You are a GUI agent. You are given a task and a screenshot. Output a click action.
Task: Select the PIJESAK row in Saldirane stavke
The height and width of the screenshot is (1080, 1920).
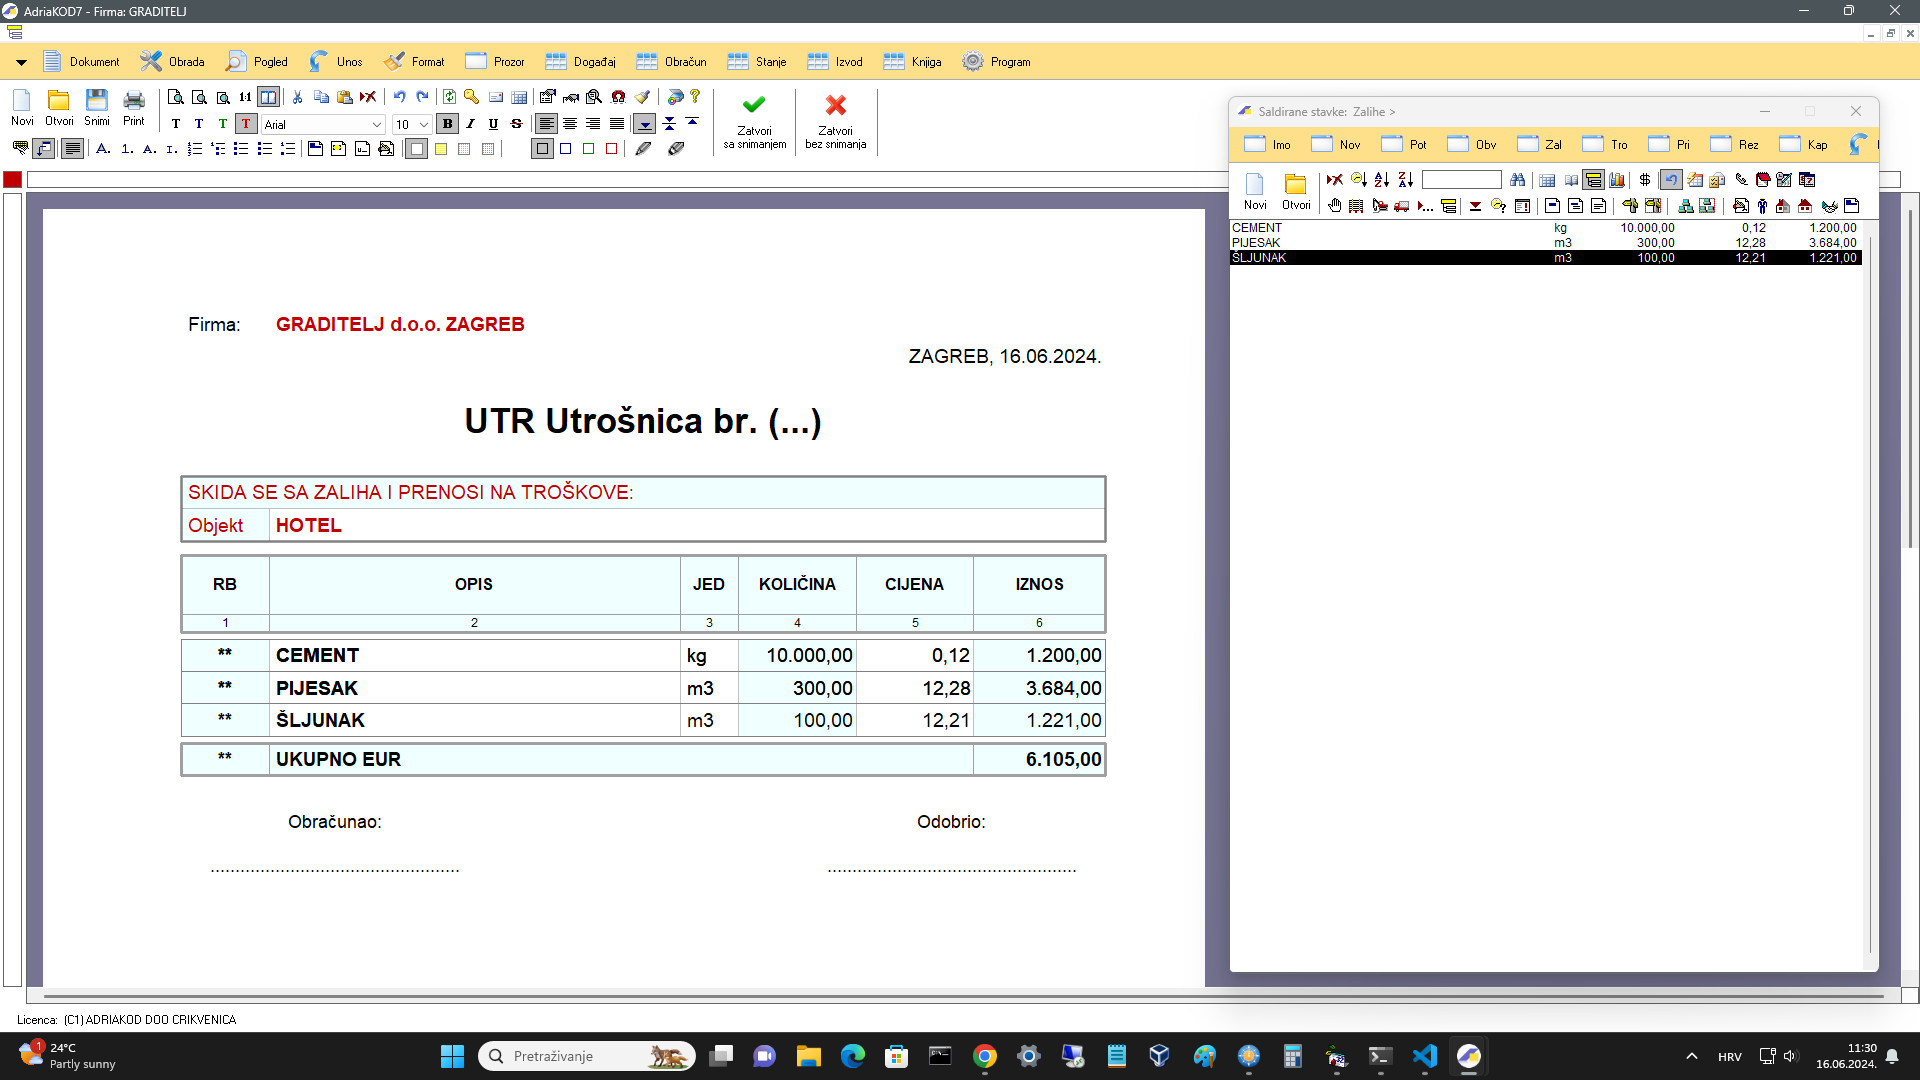pyautogui.click(x=1545, y=243)
